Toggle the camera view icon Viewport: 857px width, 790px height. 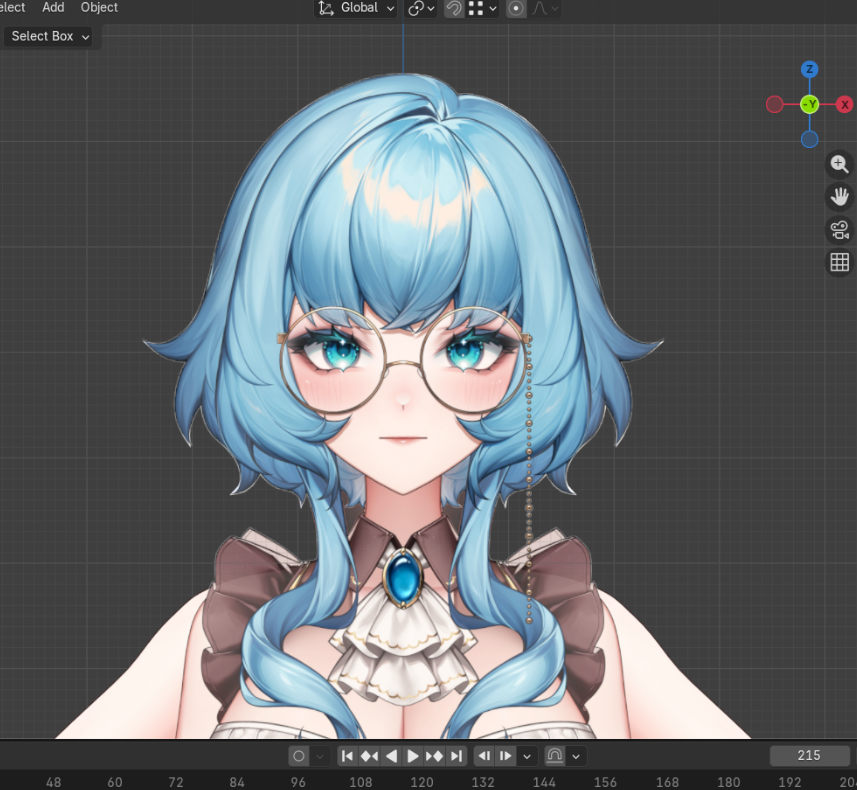point(840,230)
